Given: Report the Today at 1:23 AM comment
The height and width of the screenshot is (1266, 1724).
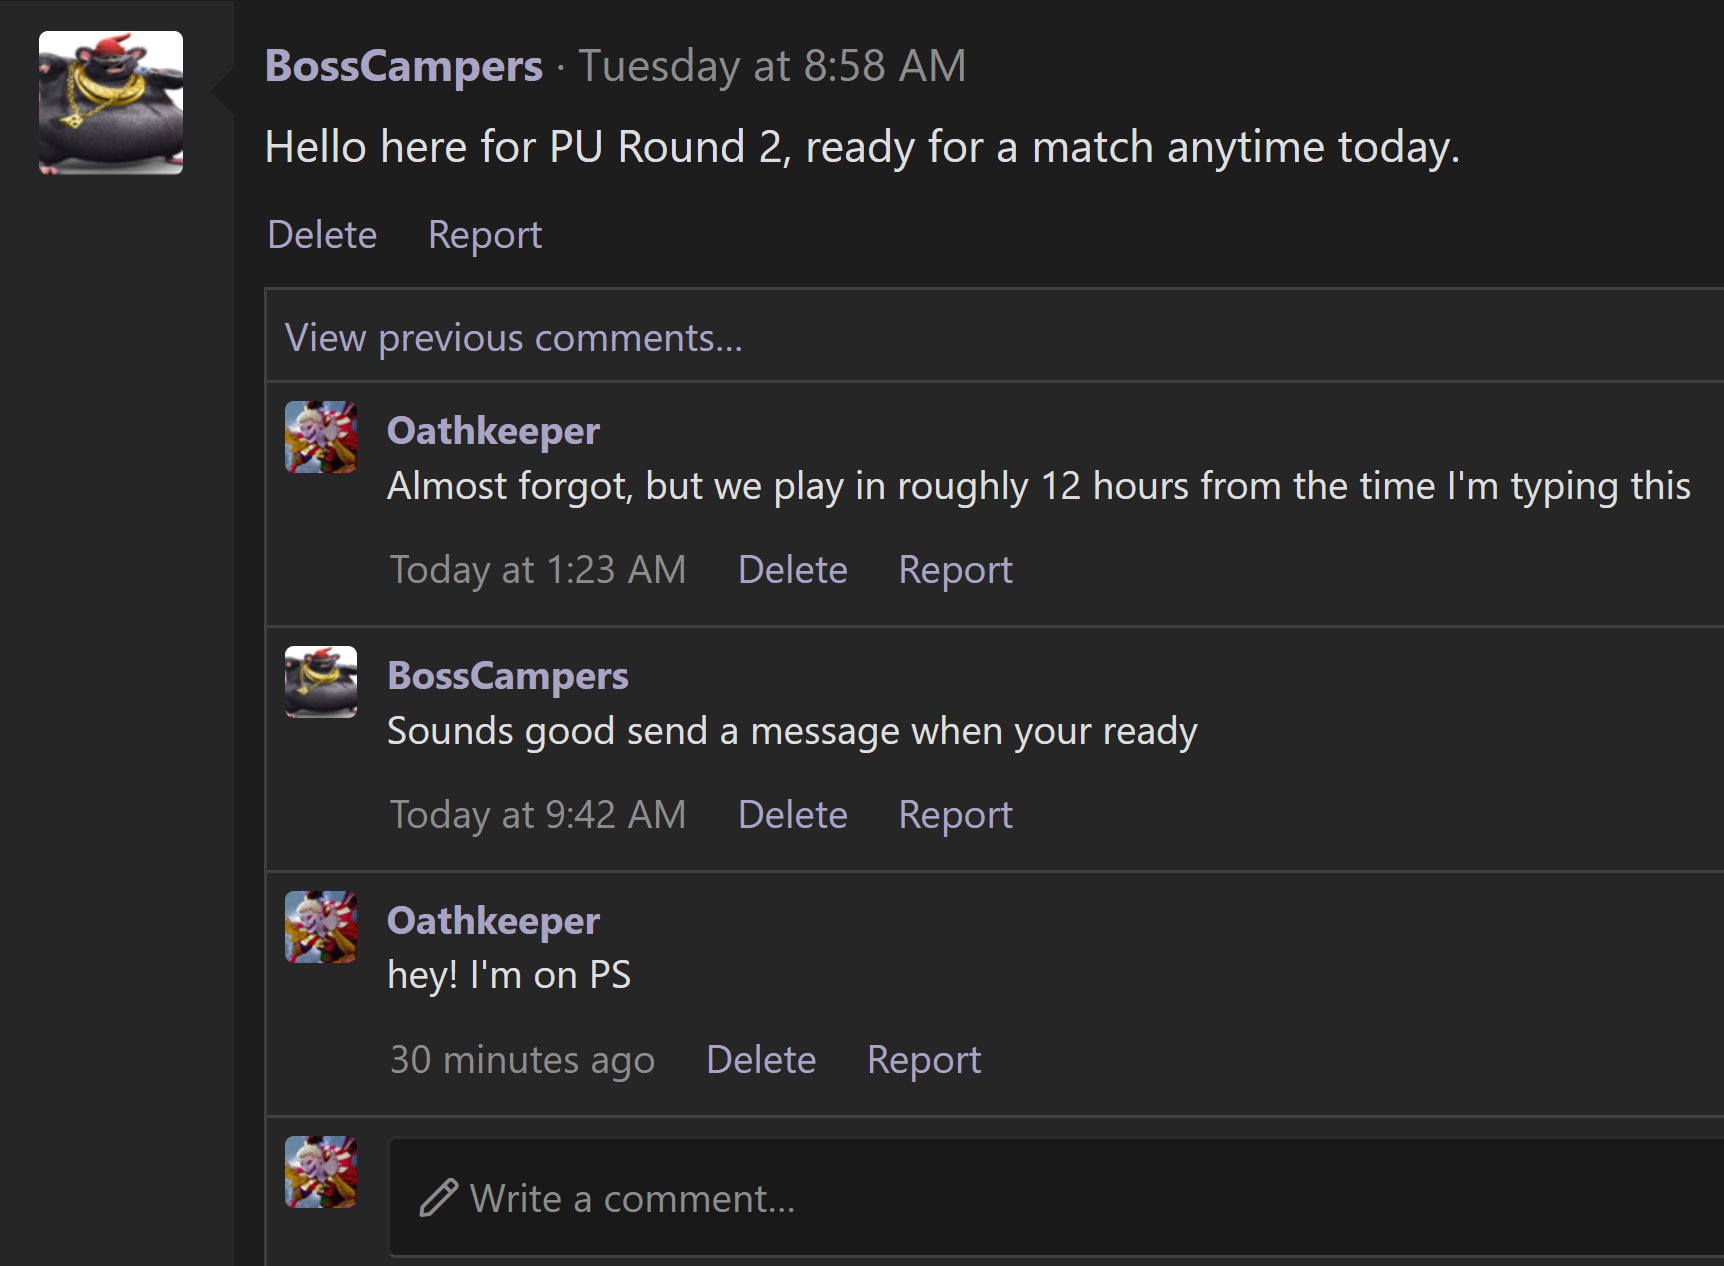Looking at the screenshot, I should click(955, 570).
